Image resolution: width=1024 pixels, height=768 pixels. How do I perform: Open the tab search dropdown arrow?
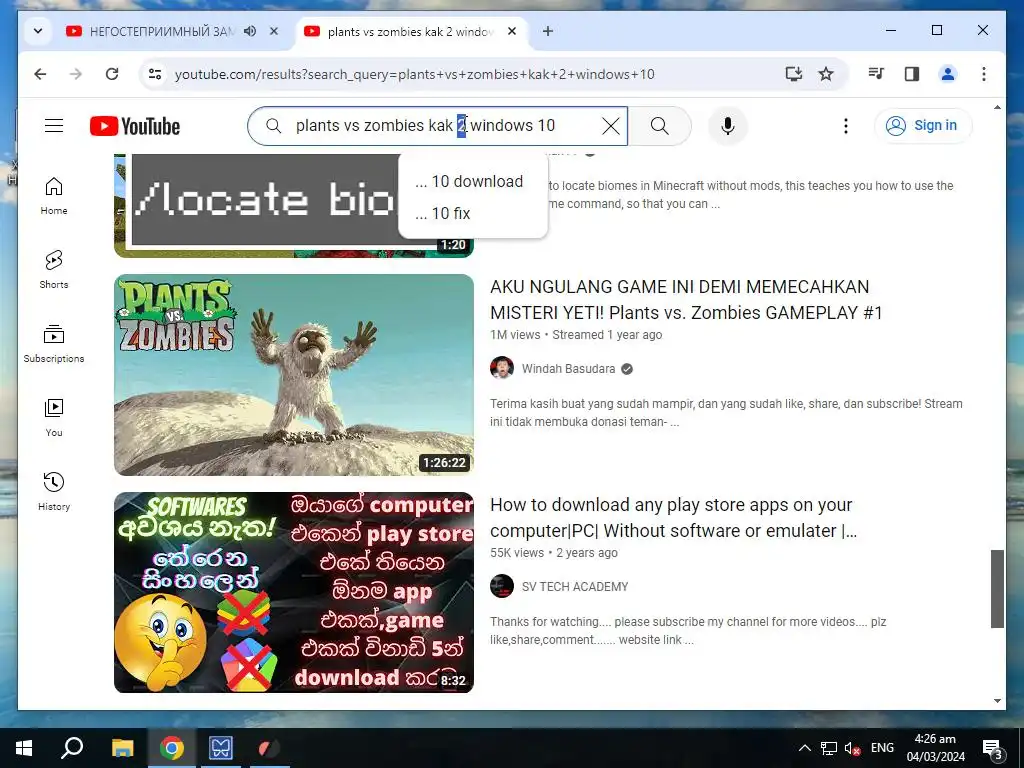click(x=38, y=31)
